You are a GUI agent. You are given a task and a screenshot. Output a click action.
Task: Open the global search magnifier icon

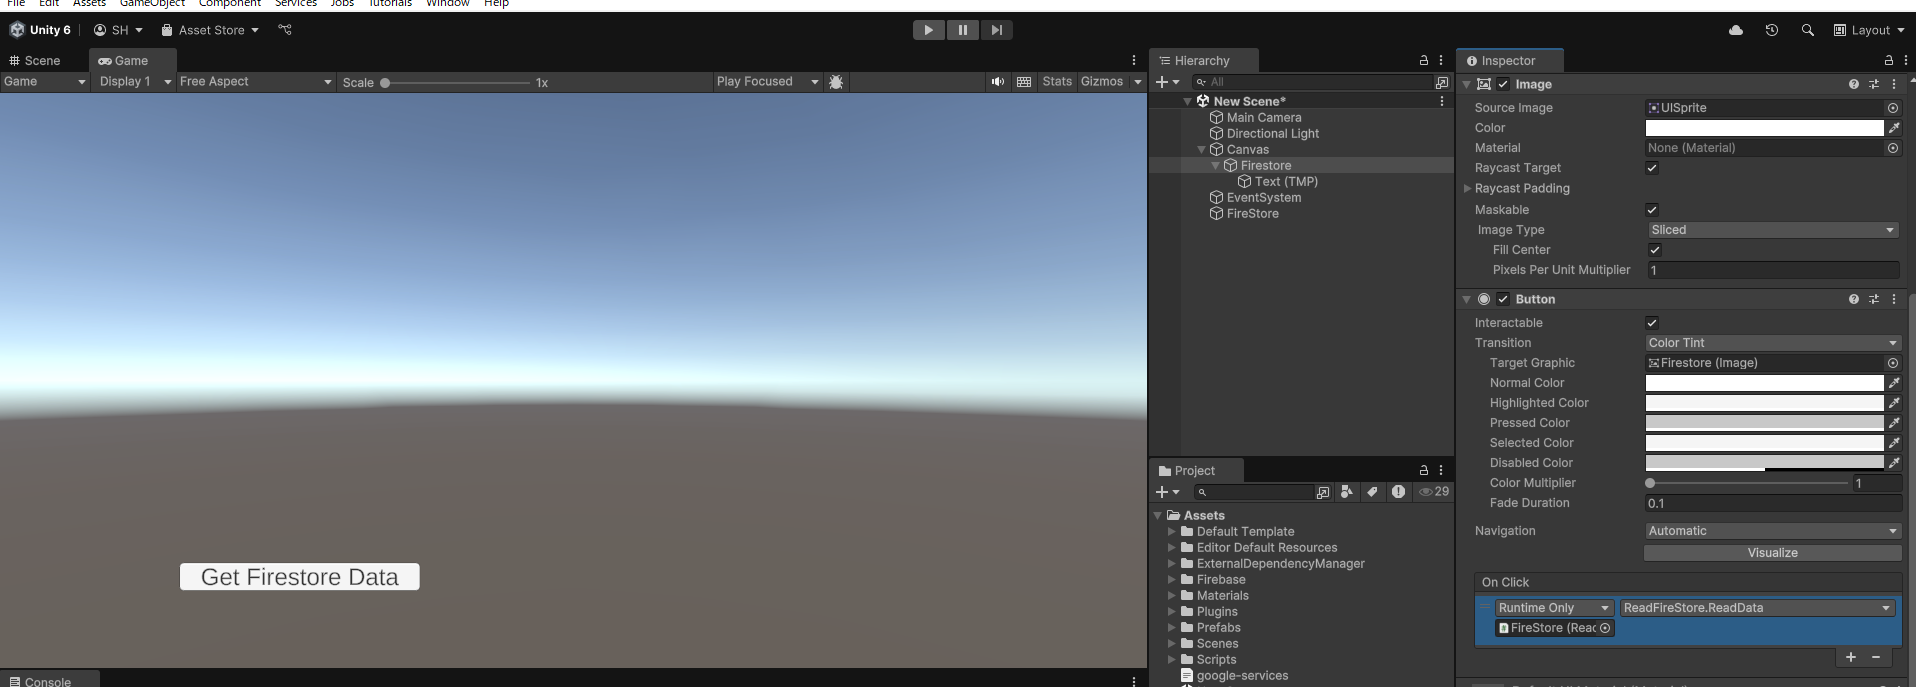click(1807, 30)
